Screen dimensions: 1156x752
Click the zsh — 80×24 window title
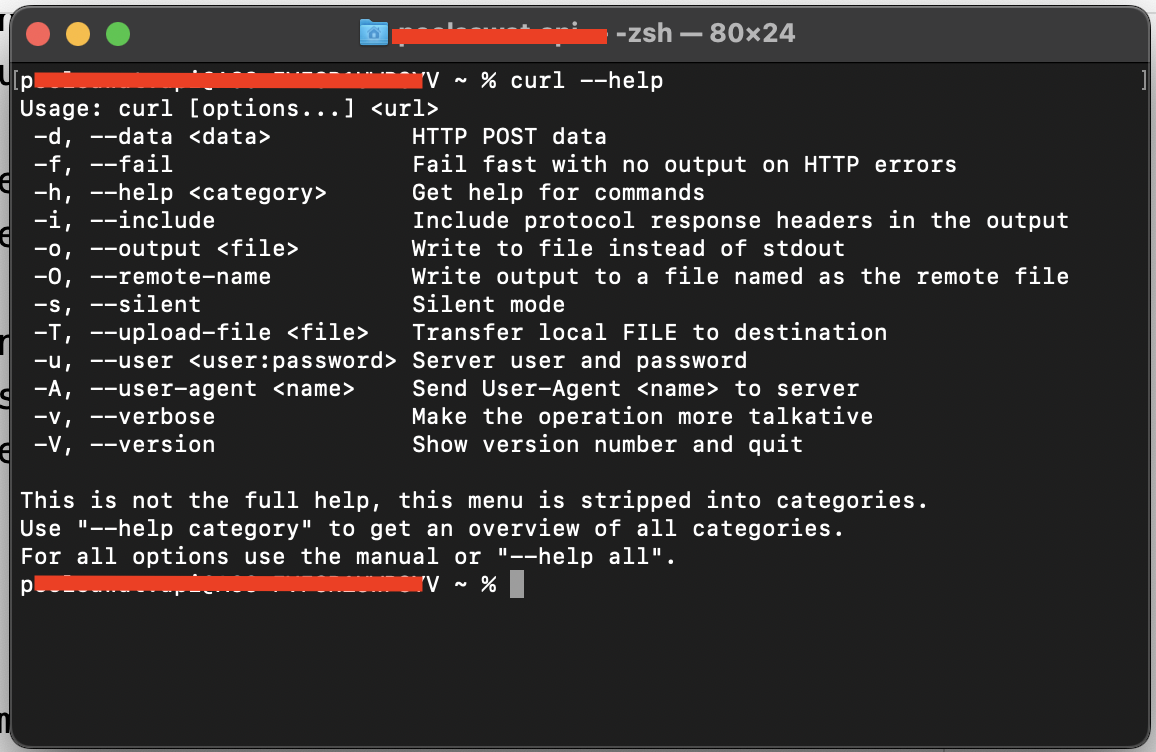click(706, 33)
